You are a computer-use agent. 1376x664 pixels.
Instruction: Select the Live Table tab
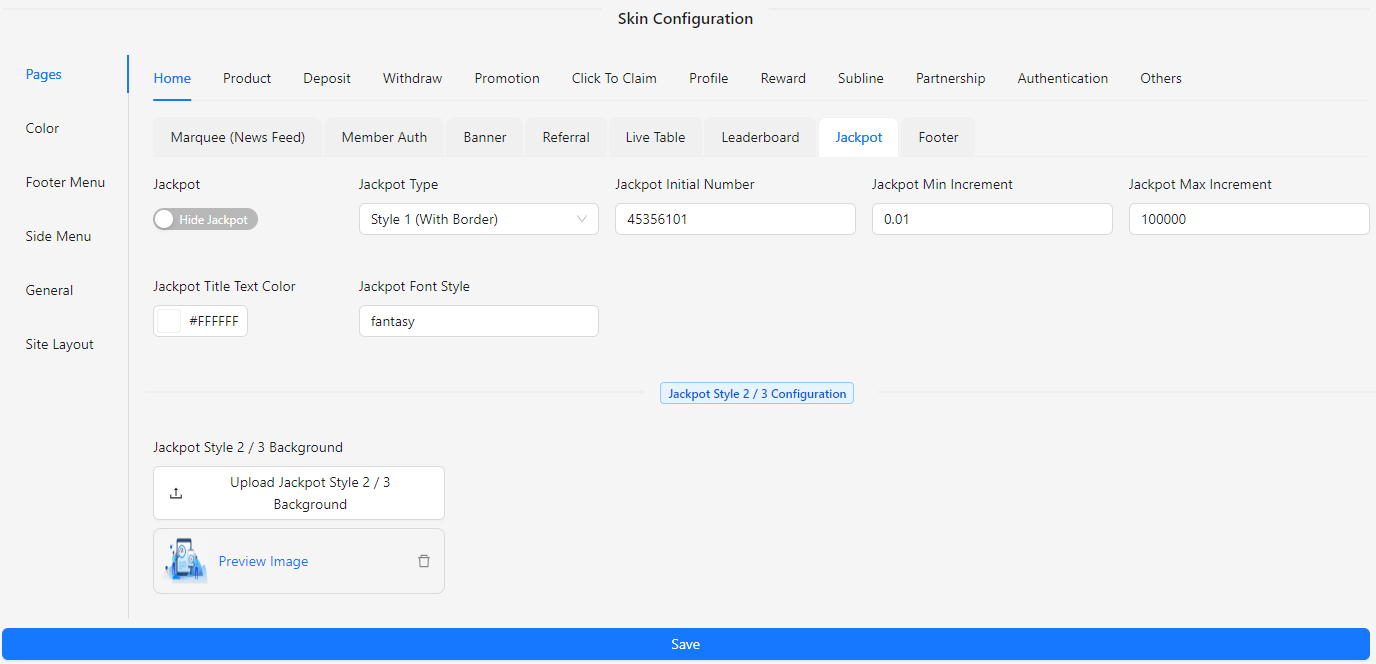click(655, 138)
